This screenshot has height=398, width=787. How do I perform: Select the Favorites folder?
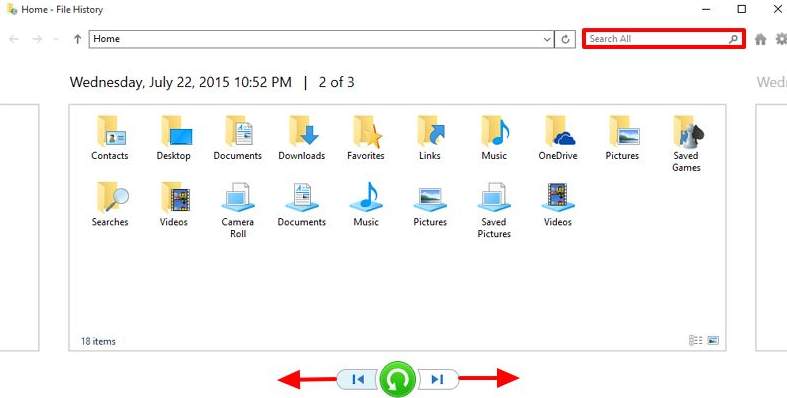366,138
